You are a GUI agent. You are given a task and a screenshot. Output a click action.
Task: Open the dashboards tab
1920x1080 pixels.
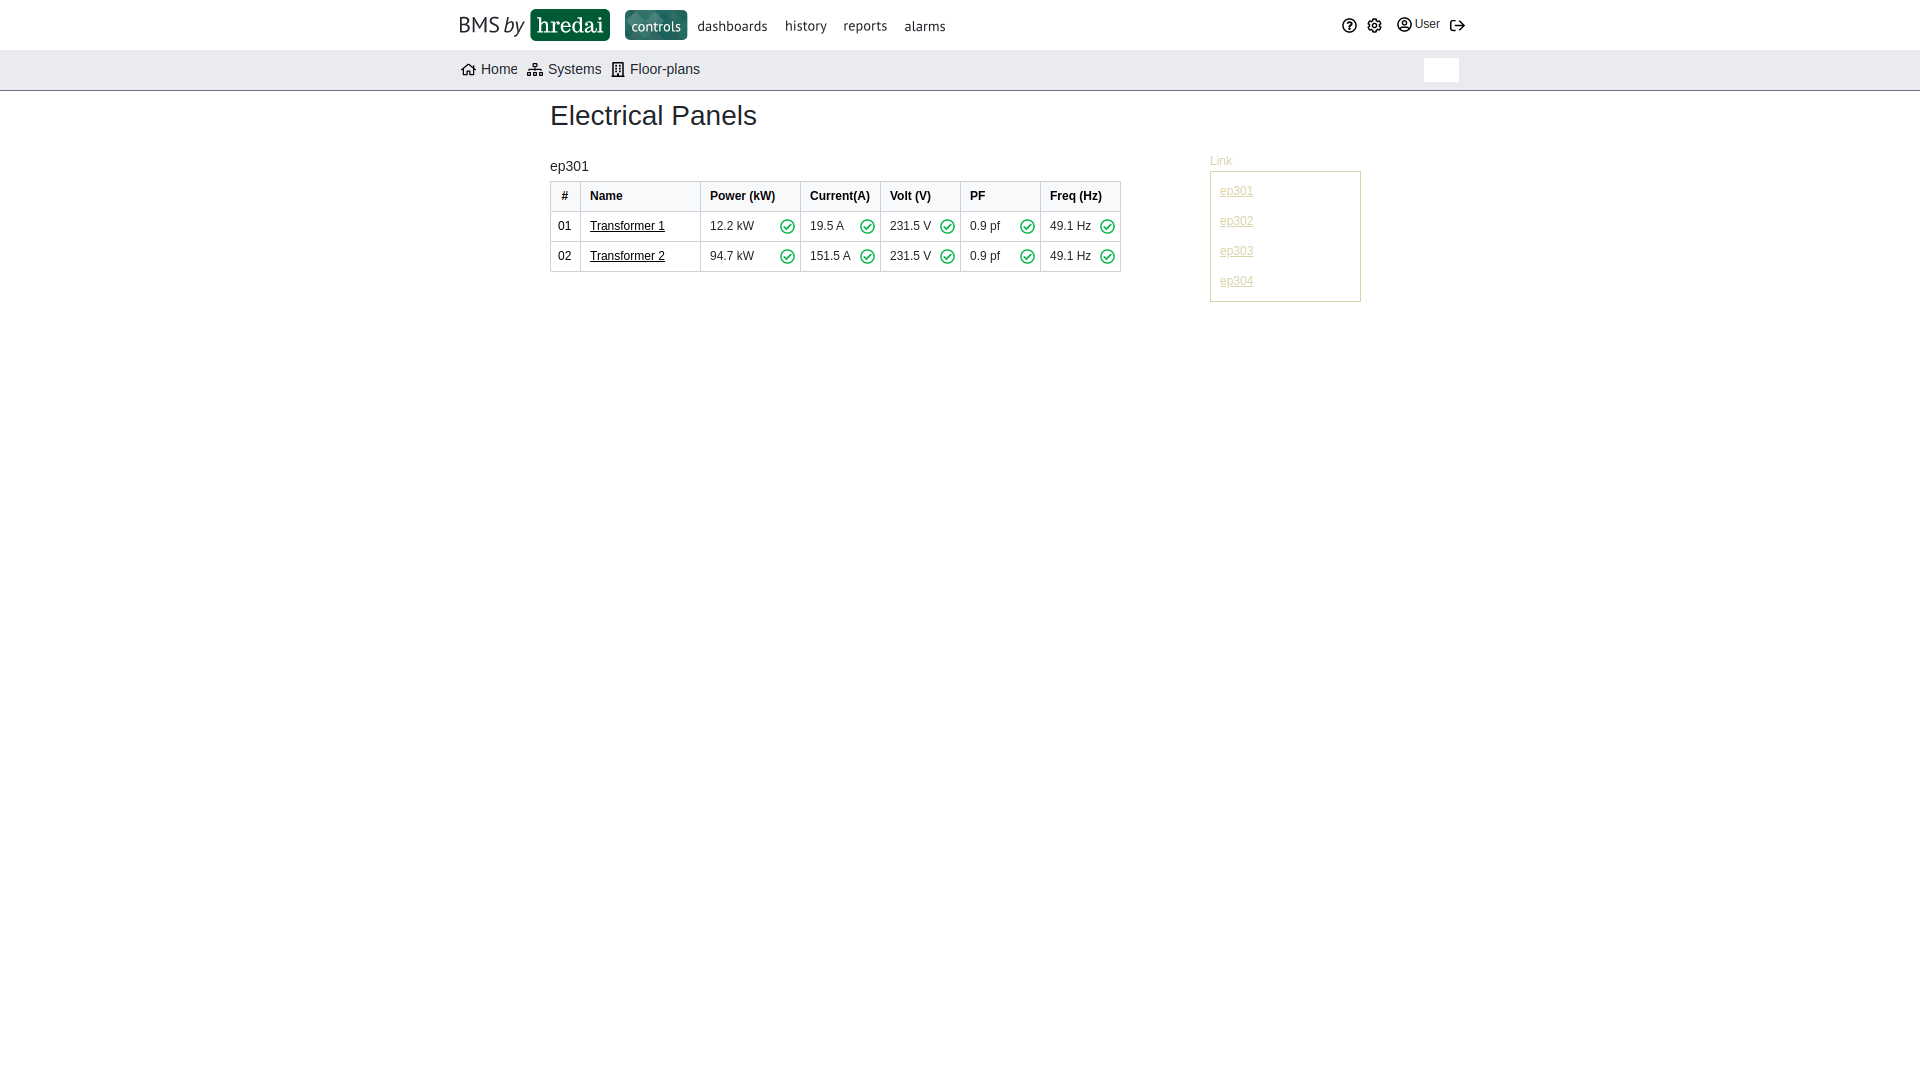[x=732, y=26]
